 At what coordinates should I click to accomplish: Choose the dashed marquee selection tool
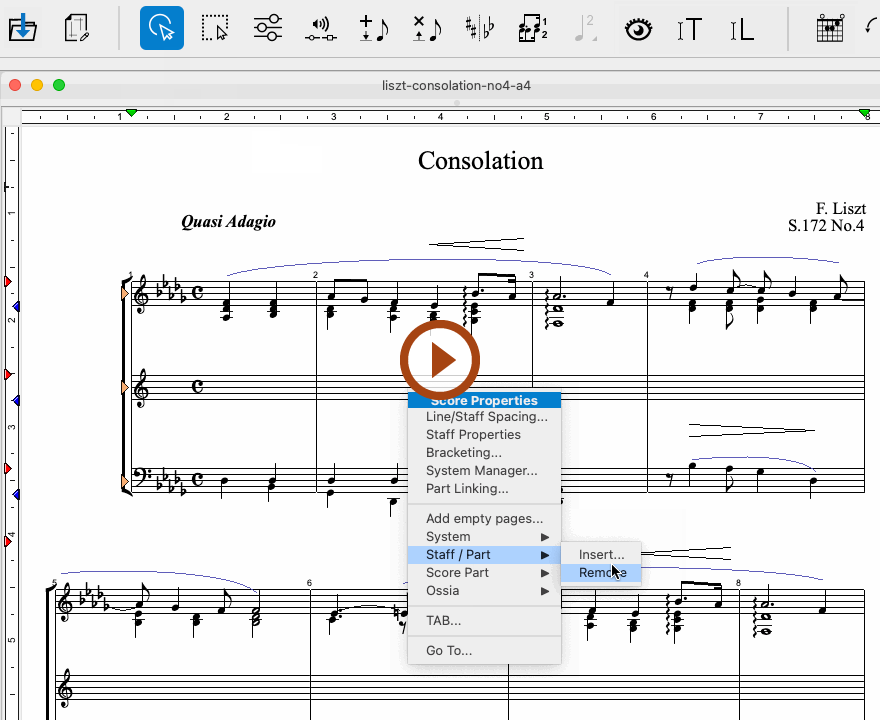[x=214, y=28]
